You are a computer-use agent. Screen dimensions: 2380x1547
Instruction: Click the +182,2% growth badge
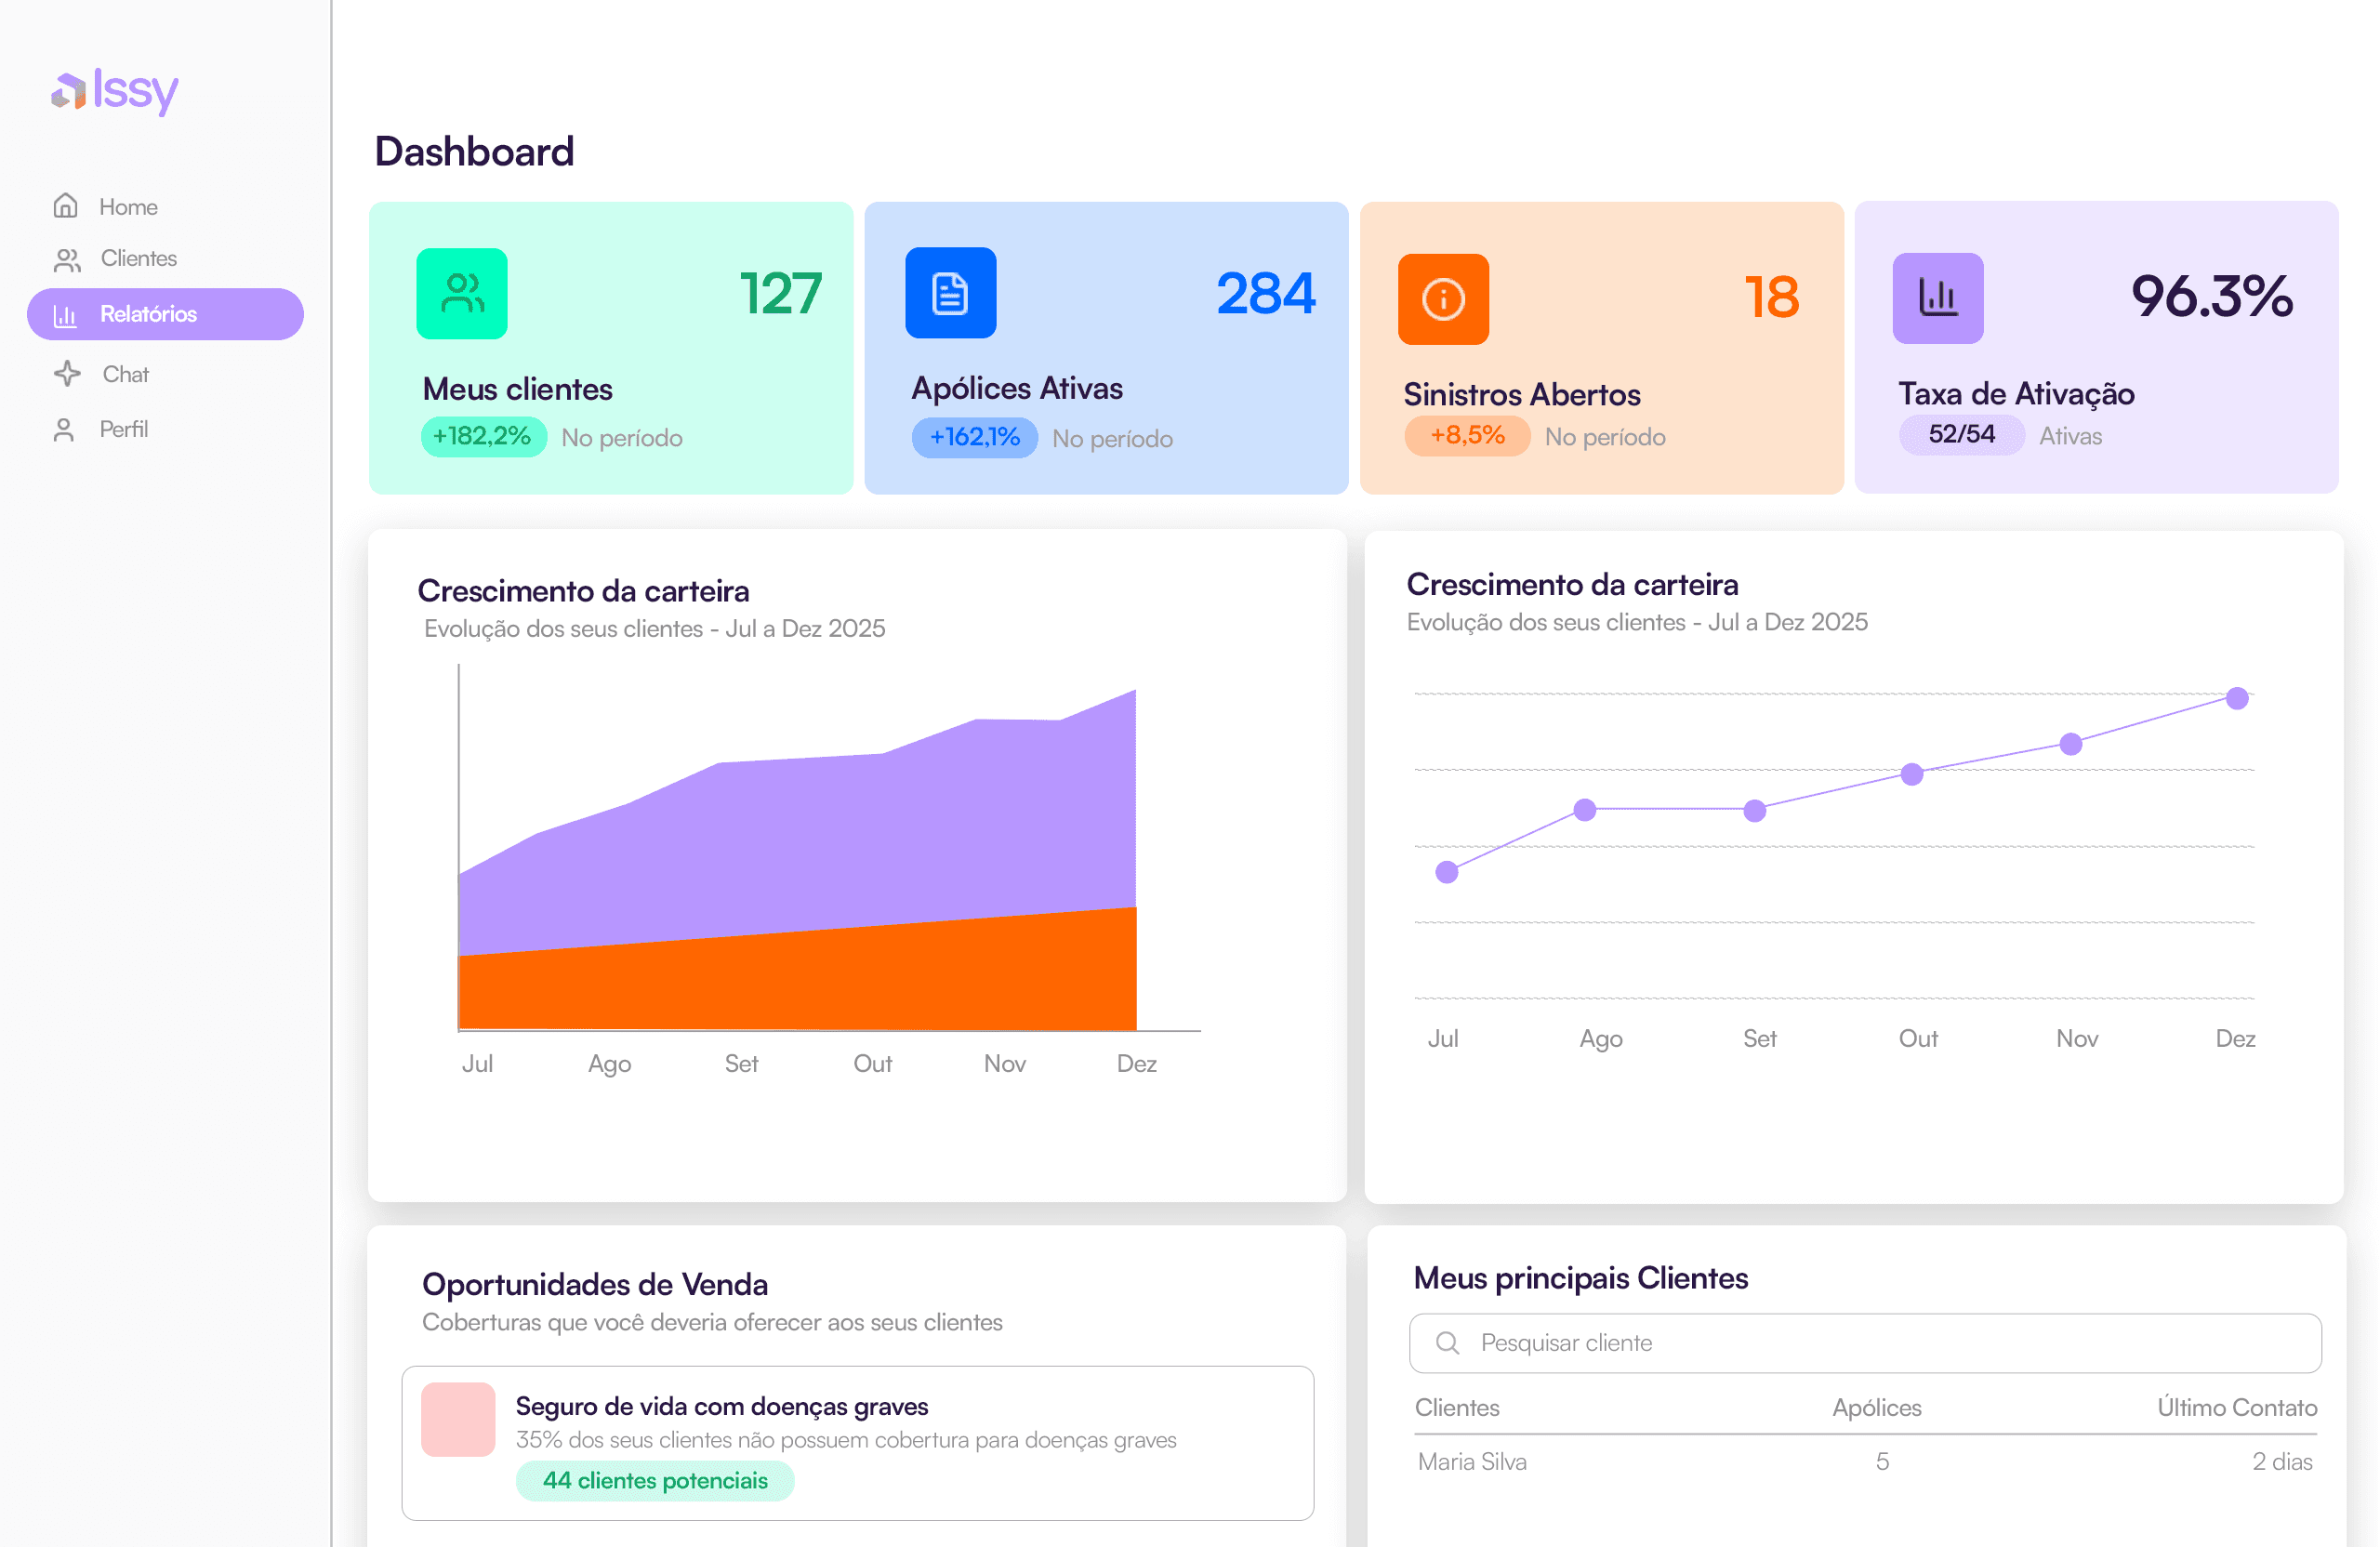point(483,437)
